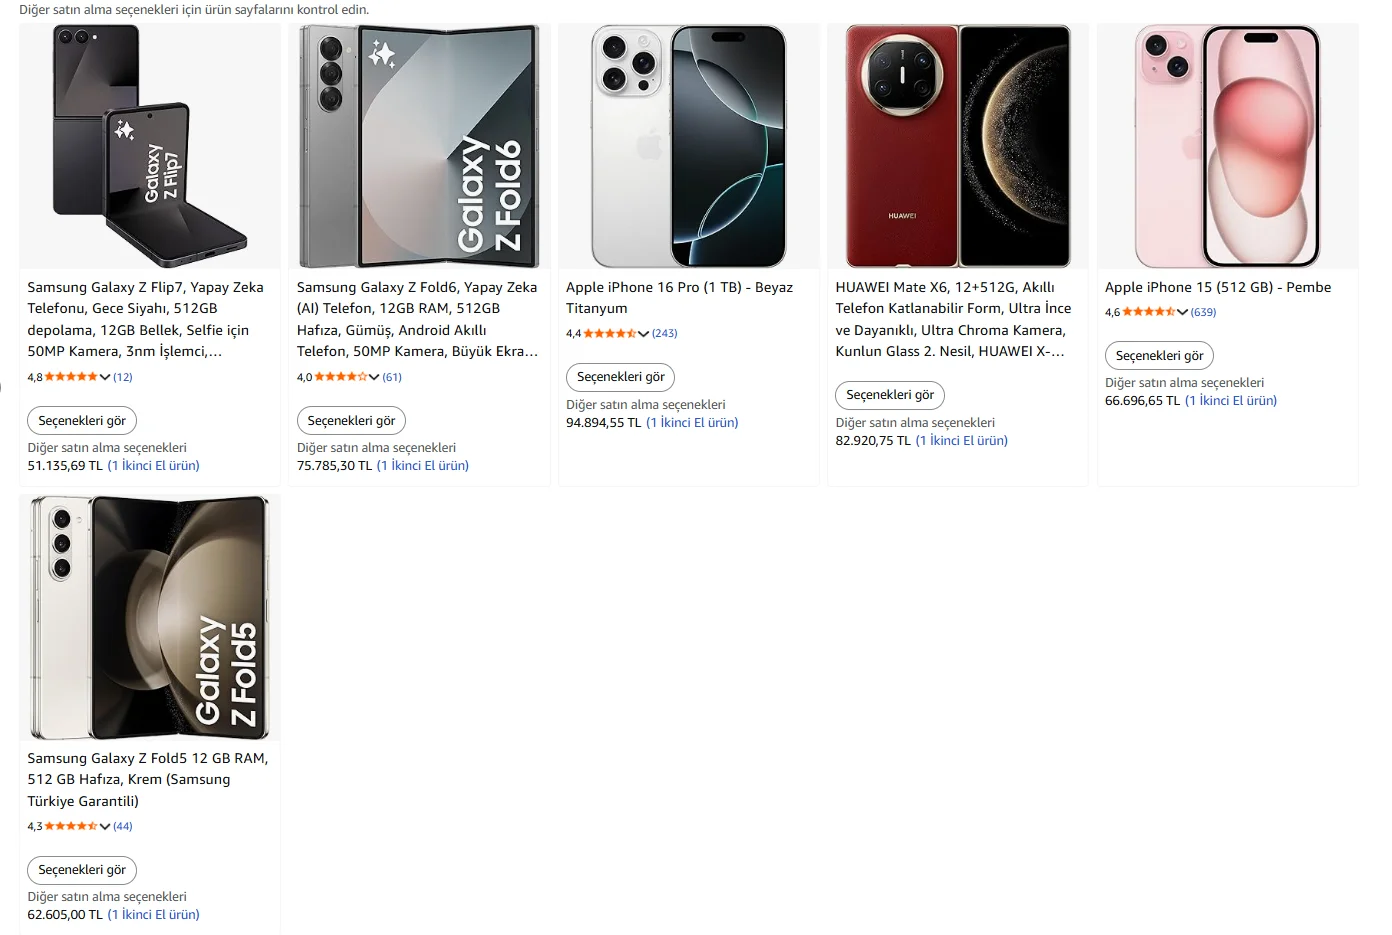Image resolution: width=1392 pixels, height=935 pixels.
Task: Click 'Seçenekleri gör' for HUAWEI Mate X6
Action: click(890, 395)
